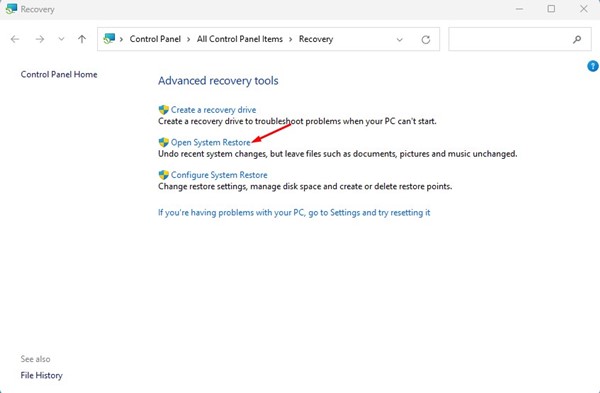Image resolution: width=600 pixels, height=393 pixels.
Task: Click the Change restore settings description text
Action: [305, 186]
